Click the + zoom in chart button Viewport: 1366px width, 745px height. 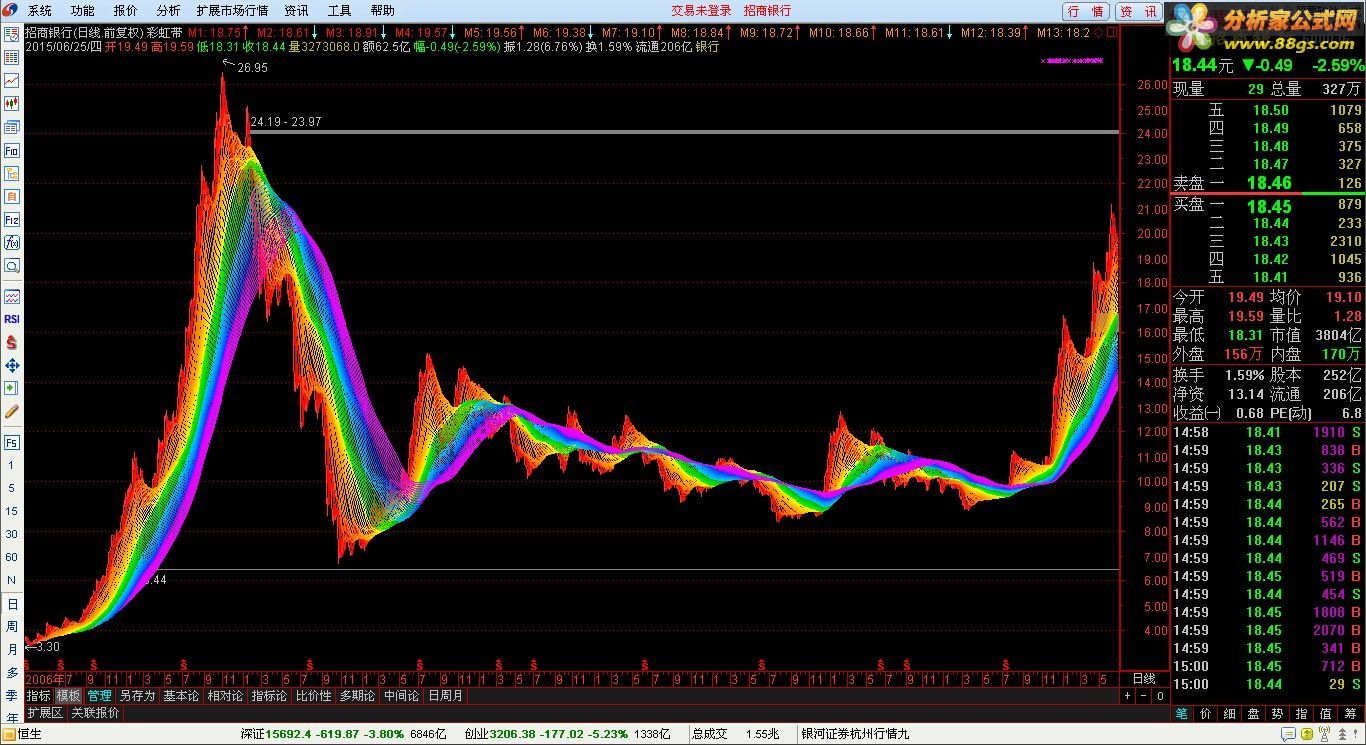pos(1127,696)
